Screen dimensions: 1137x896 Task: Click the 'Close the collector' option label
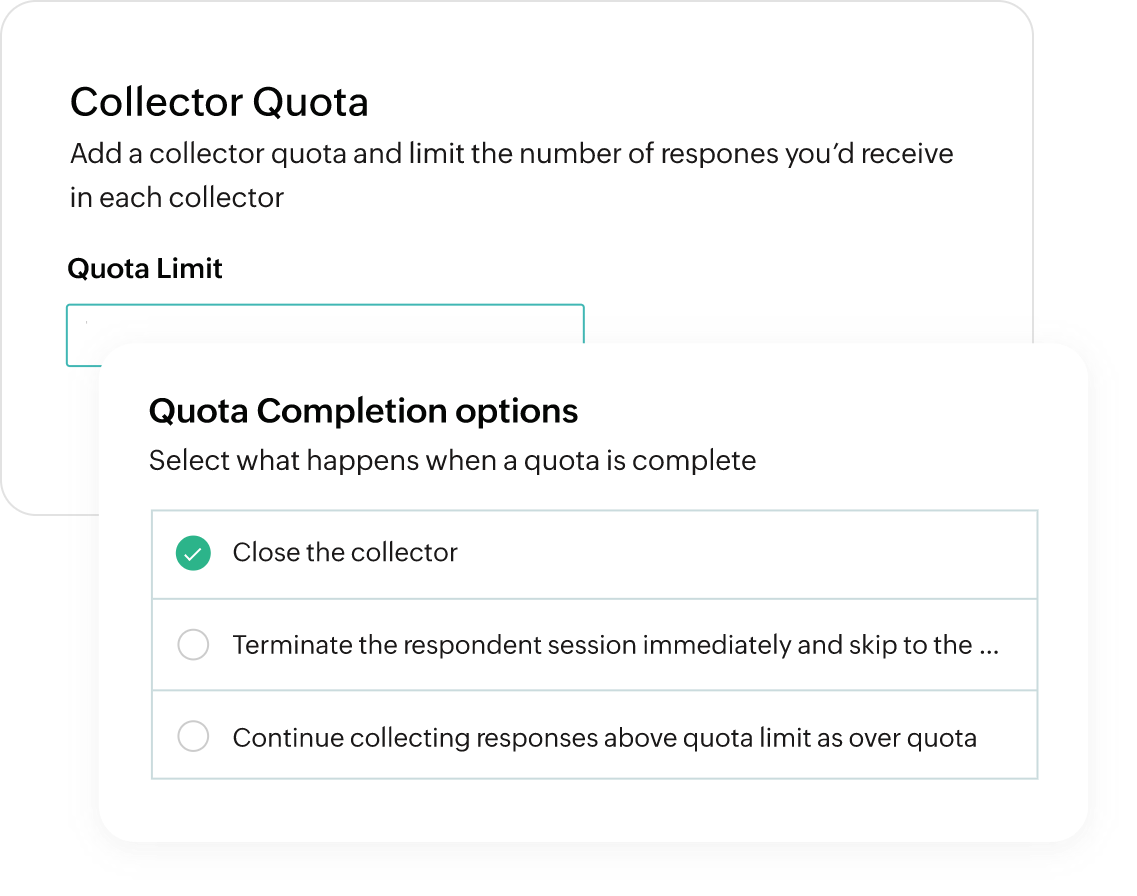(345, 553)
